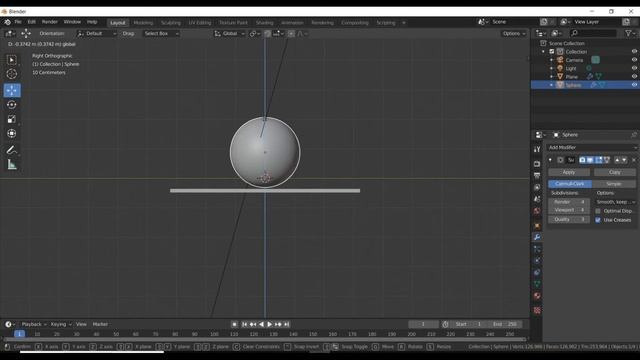Hide the Light using its eye icon
This screenshot has width=640, height=360.
coord(634,68)
